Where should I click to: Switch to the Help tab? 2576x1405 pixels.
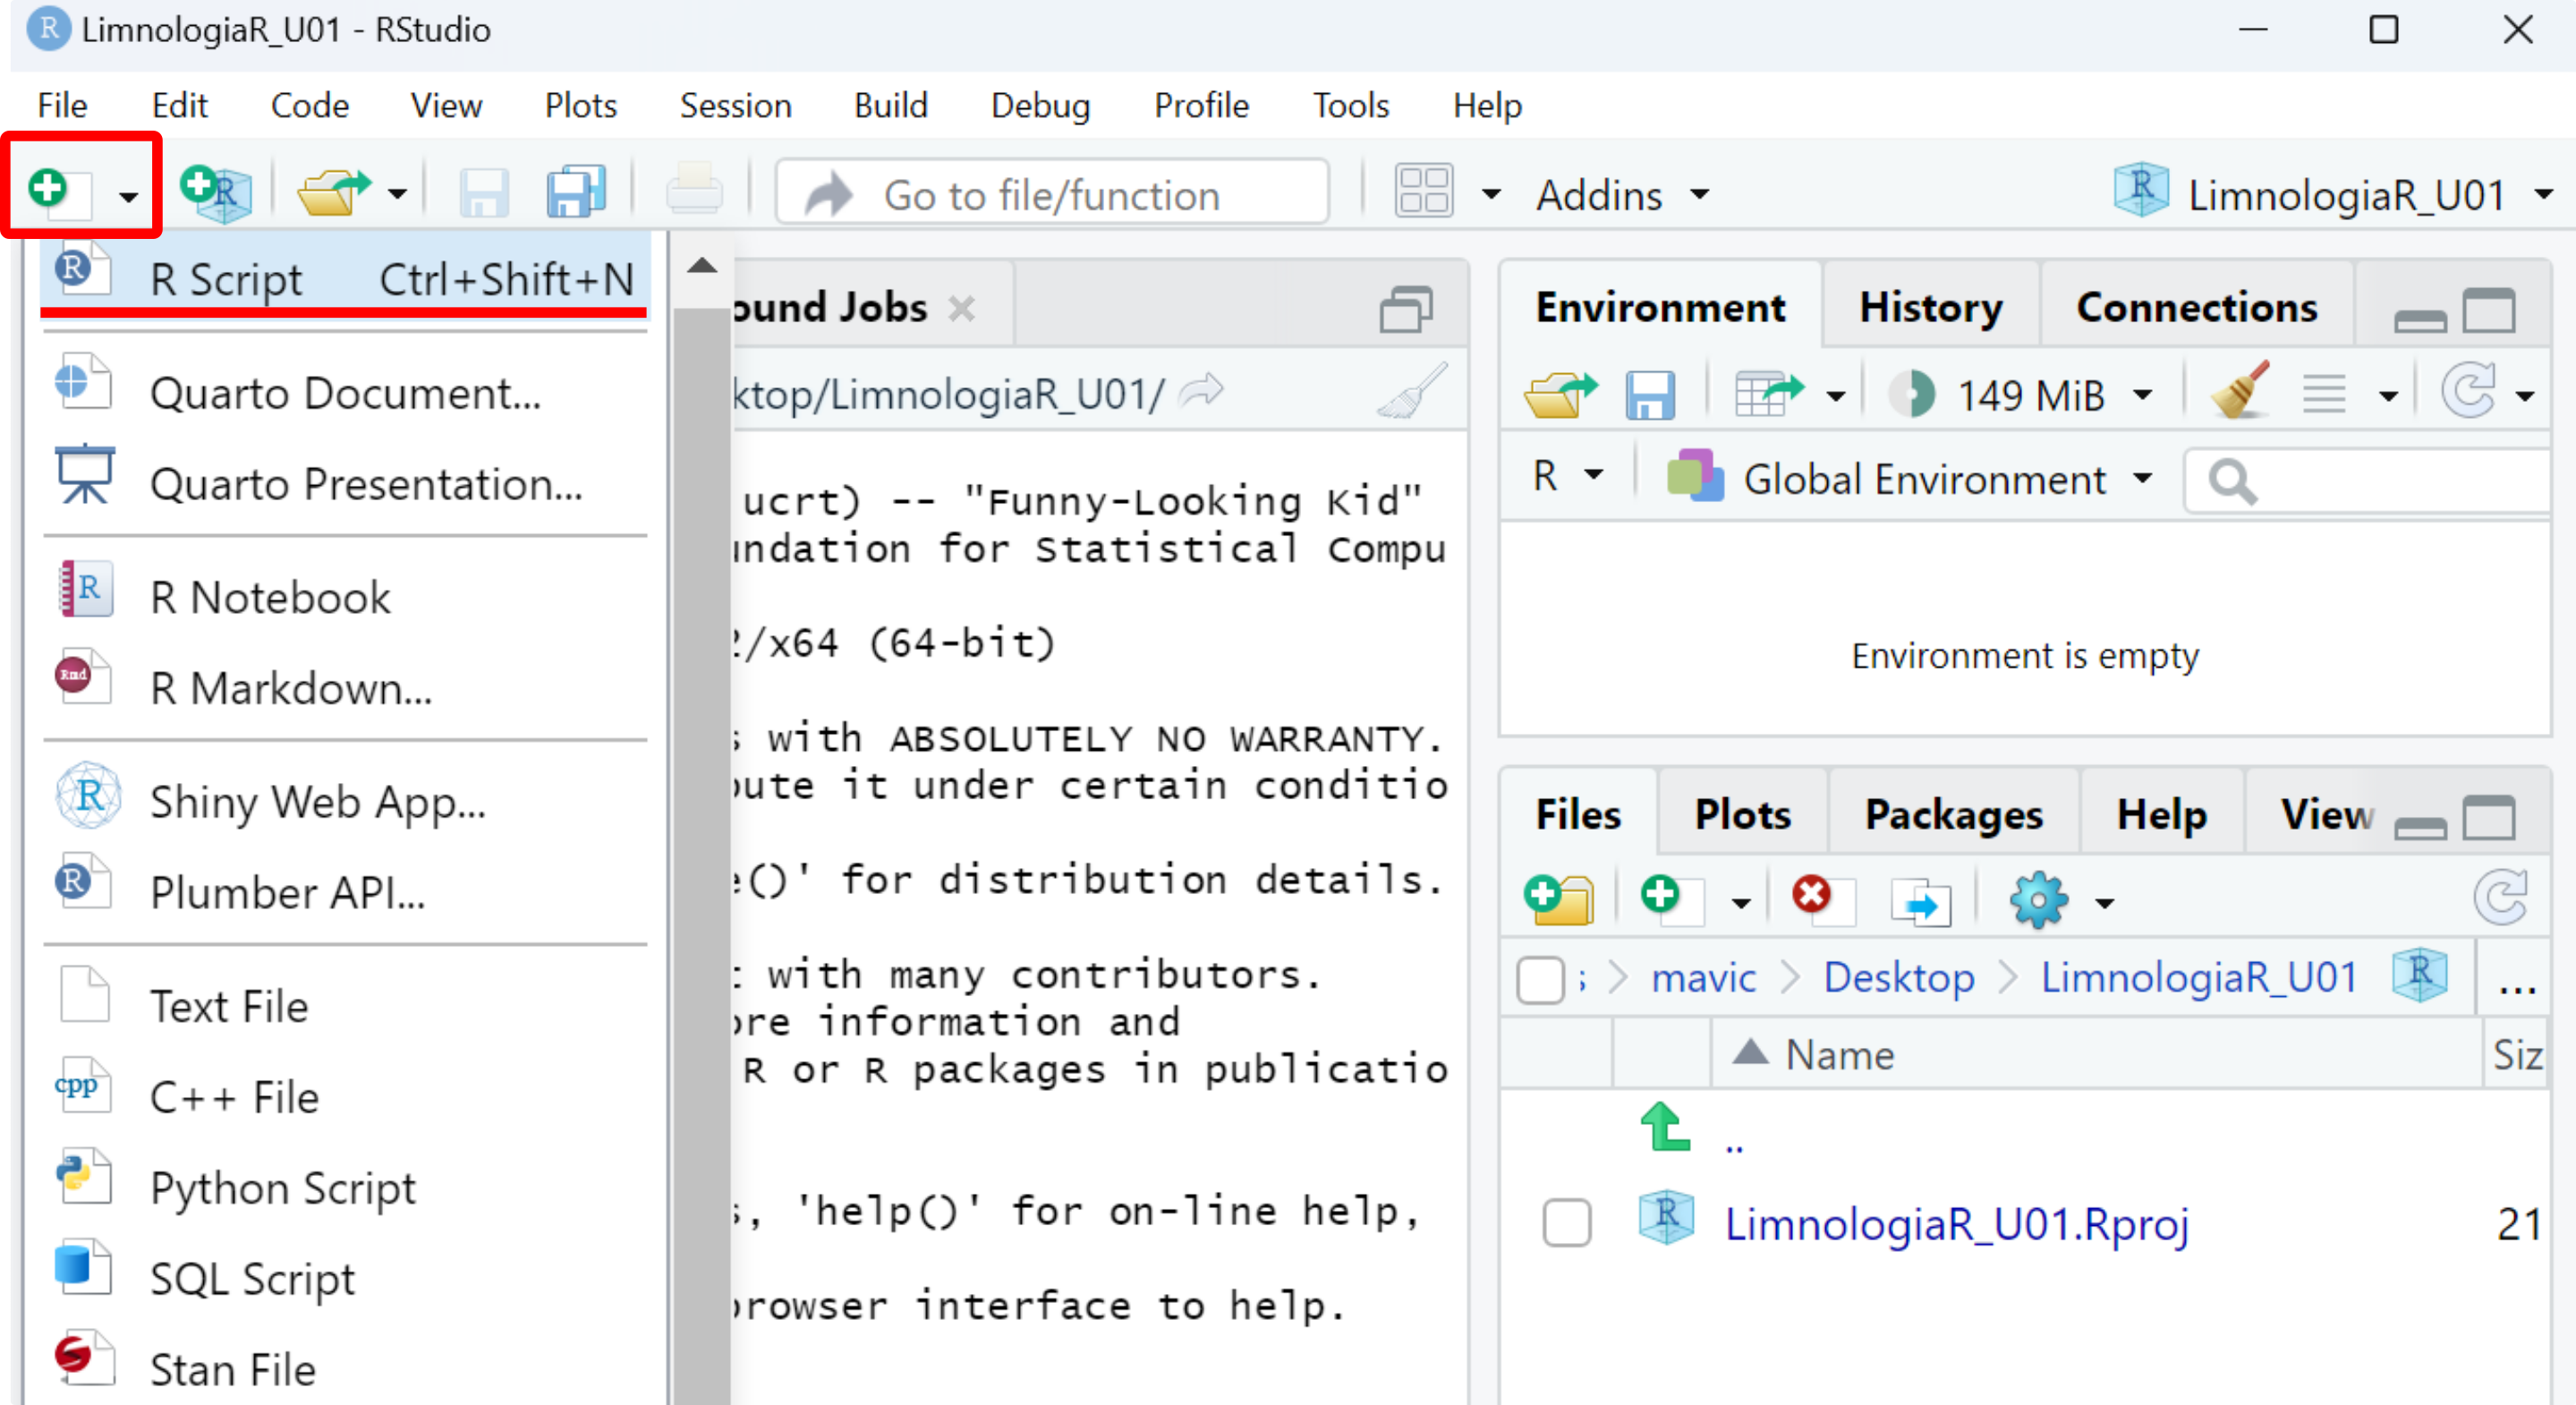click(x=2161, y=814)
